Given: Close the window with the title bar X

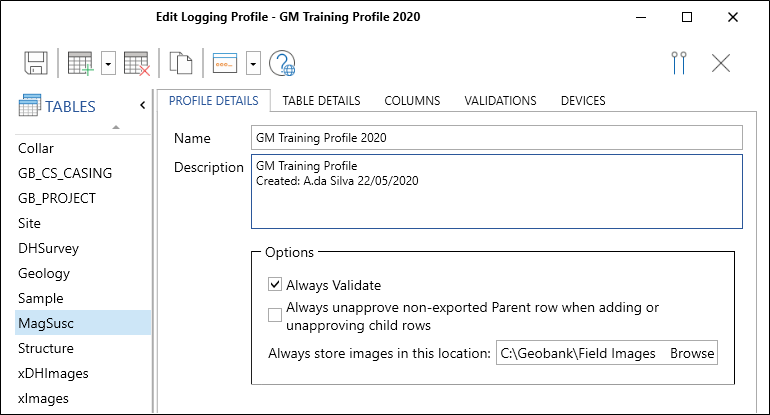Looking at the screenshot, I should click(733, 17).
